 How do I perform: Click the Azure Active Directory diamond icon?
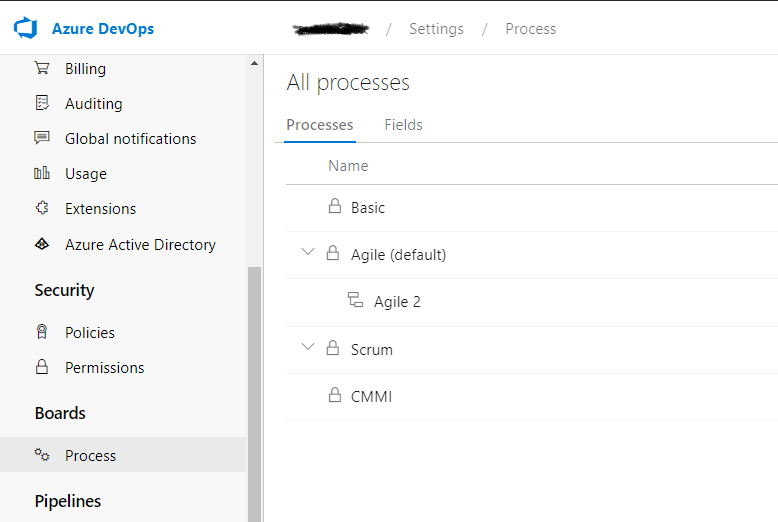[42, 244]
